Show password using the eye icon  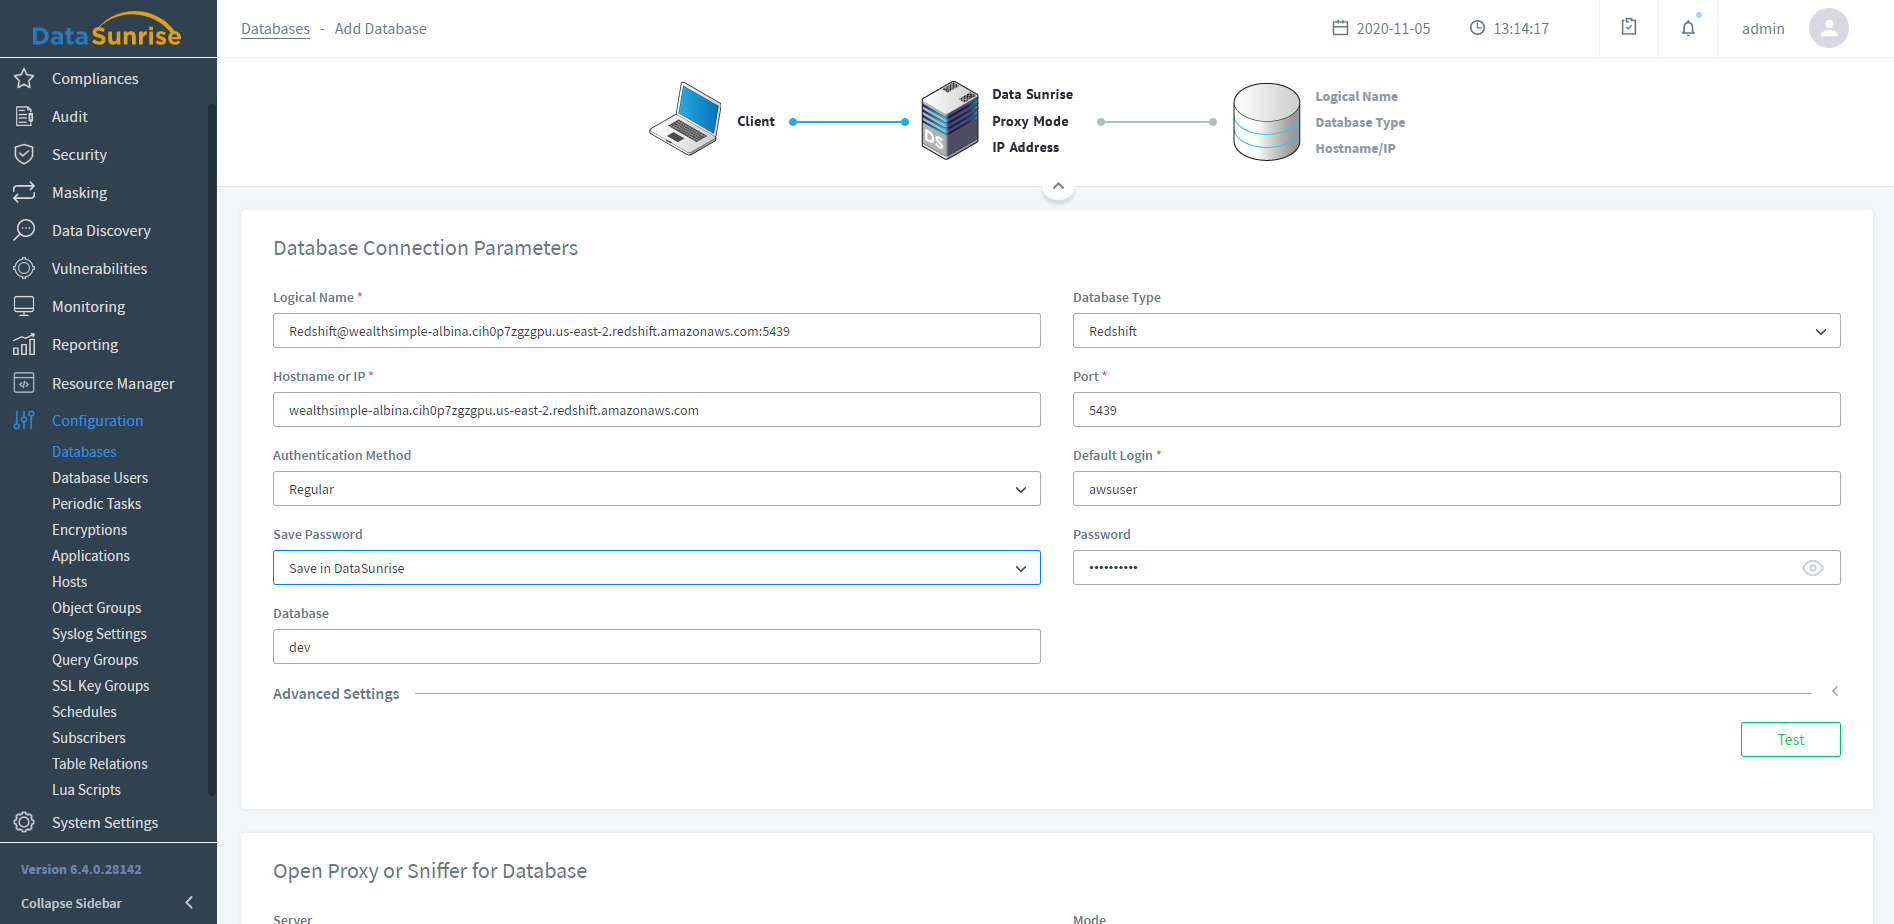tap(1812, 568)
